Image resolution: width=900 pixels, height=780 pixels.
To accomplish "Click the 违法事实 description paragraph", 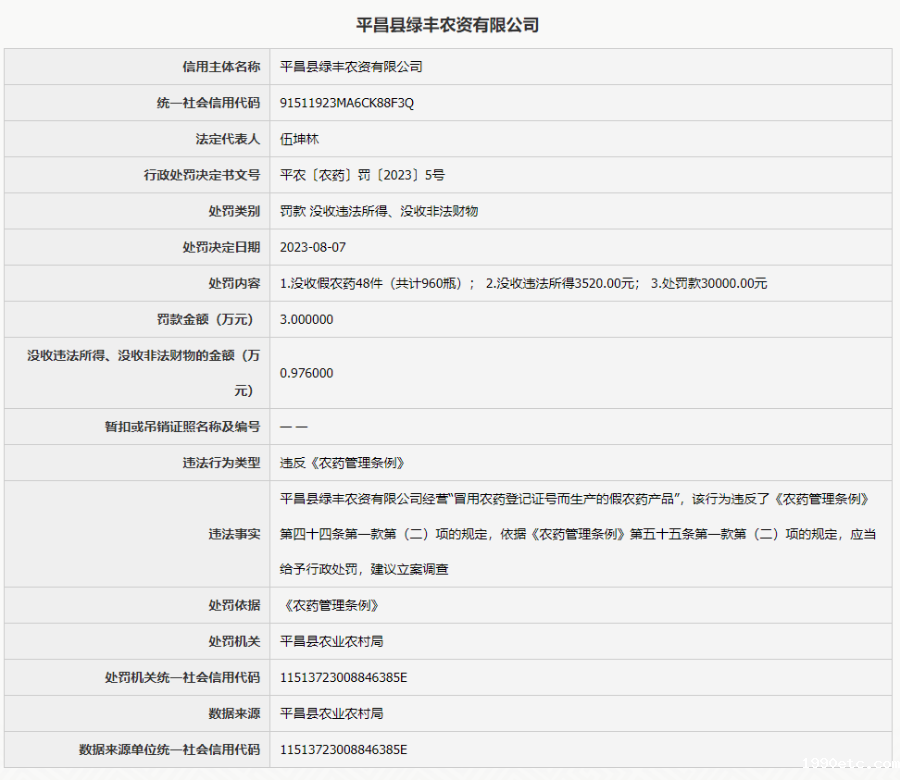I will point(578,534).
